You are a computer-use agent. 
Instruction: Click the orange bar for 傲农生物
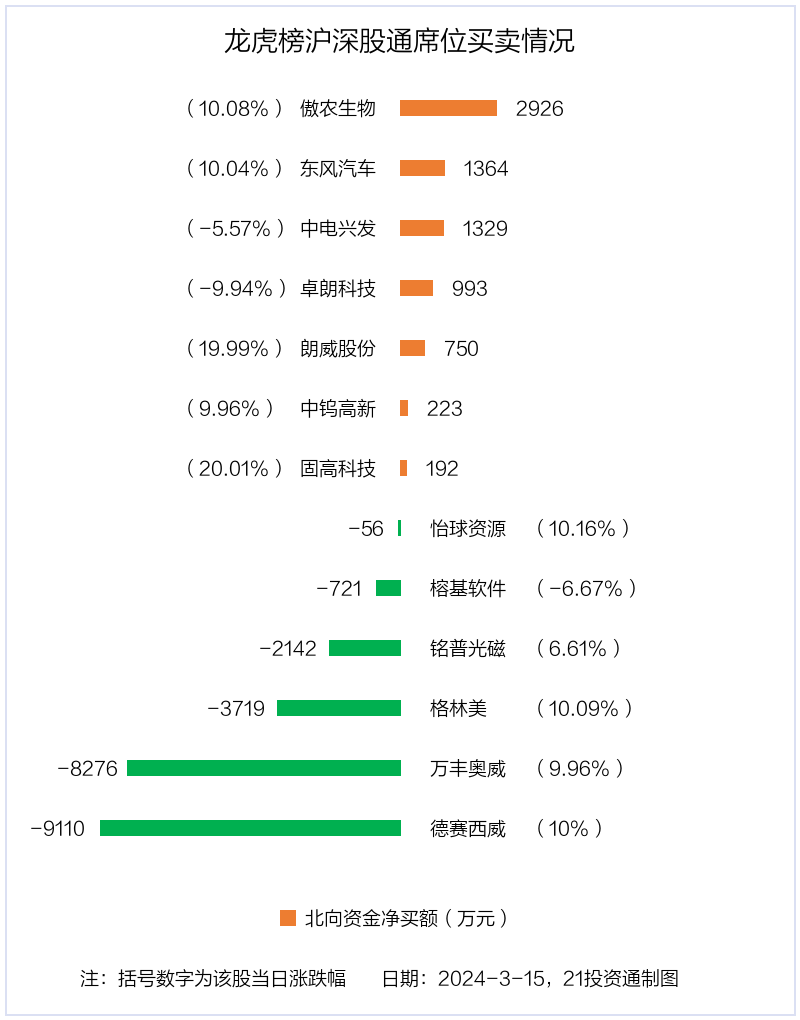coord(448,108)
